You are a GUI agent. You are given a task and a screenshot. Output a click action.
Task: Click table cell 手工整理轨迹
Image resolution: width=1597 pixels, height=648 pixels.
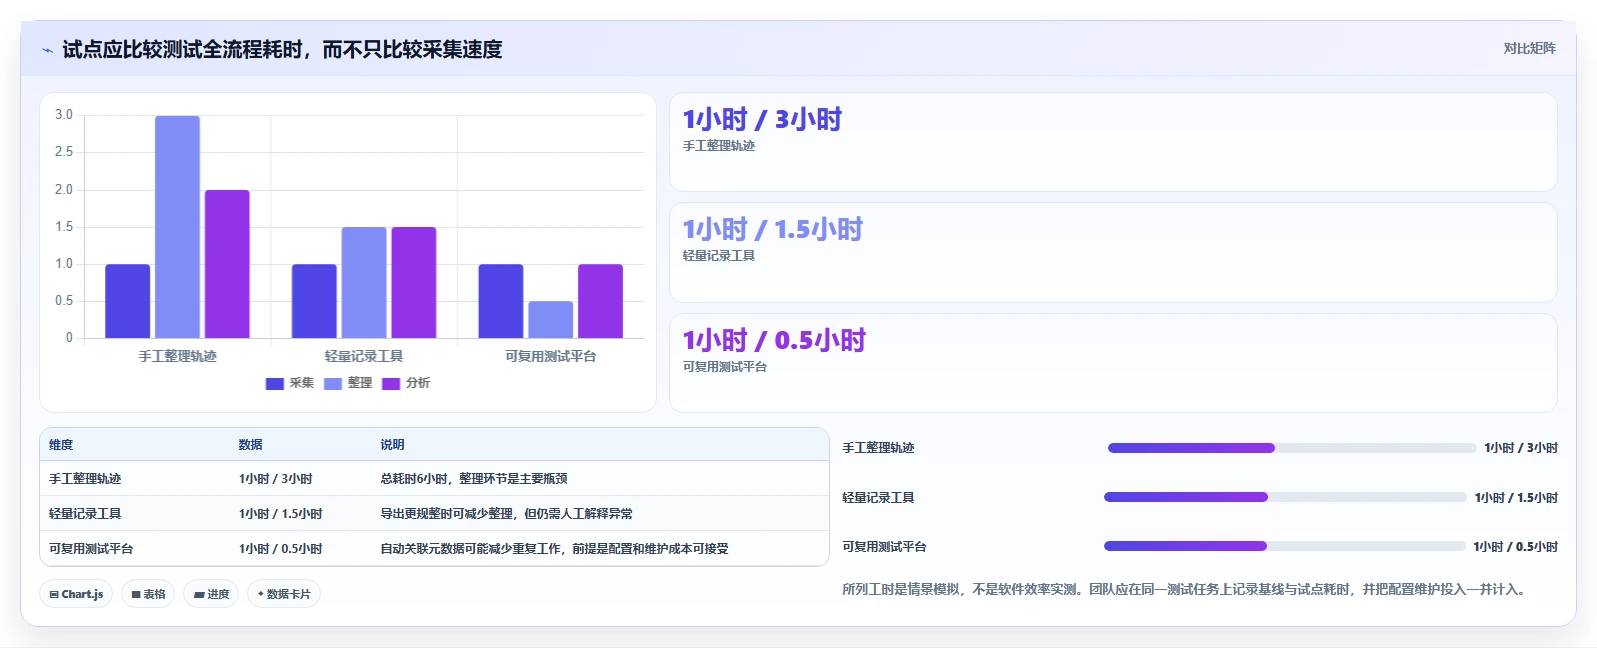[x=85, y=479]
